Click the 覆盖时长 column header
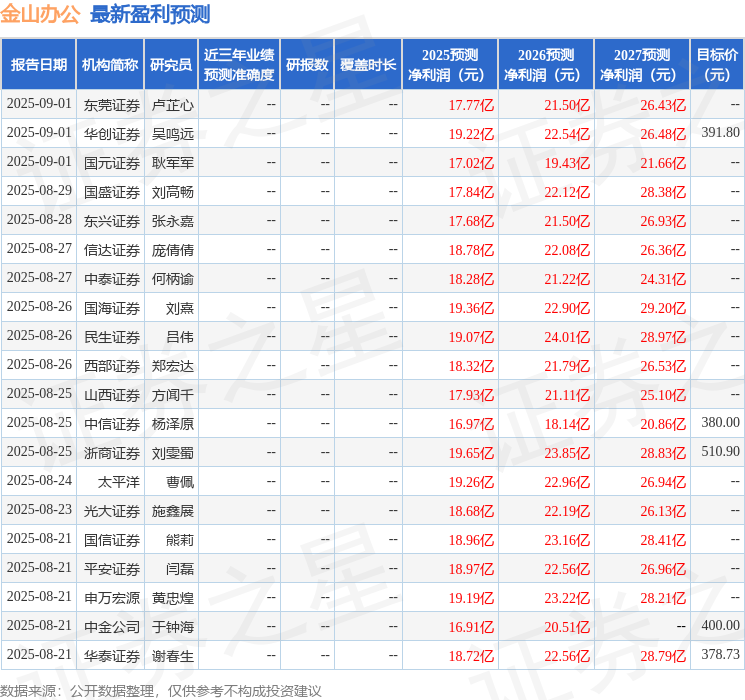745x700 pixels. click(368, 64)
